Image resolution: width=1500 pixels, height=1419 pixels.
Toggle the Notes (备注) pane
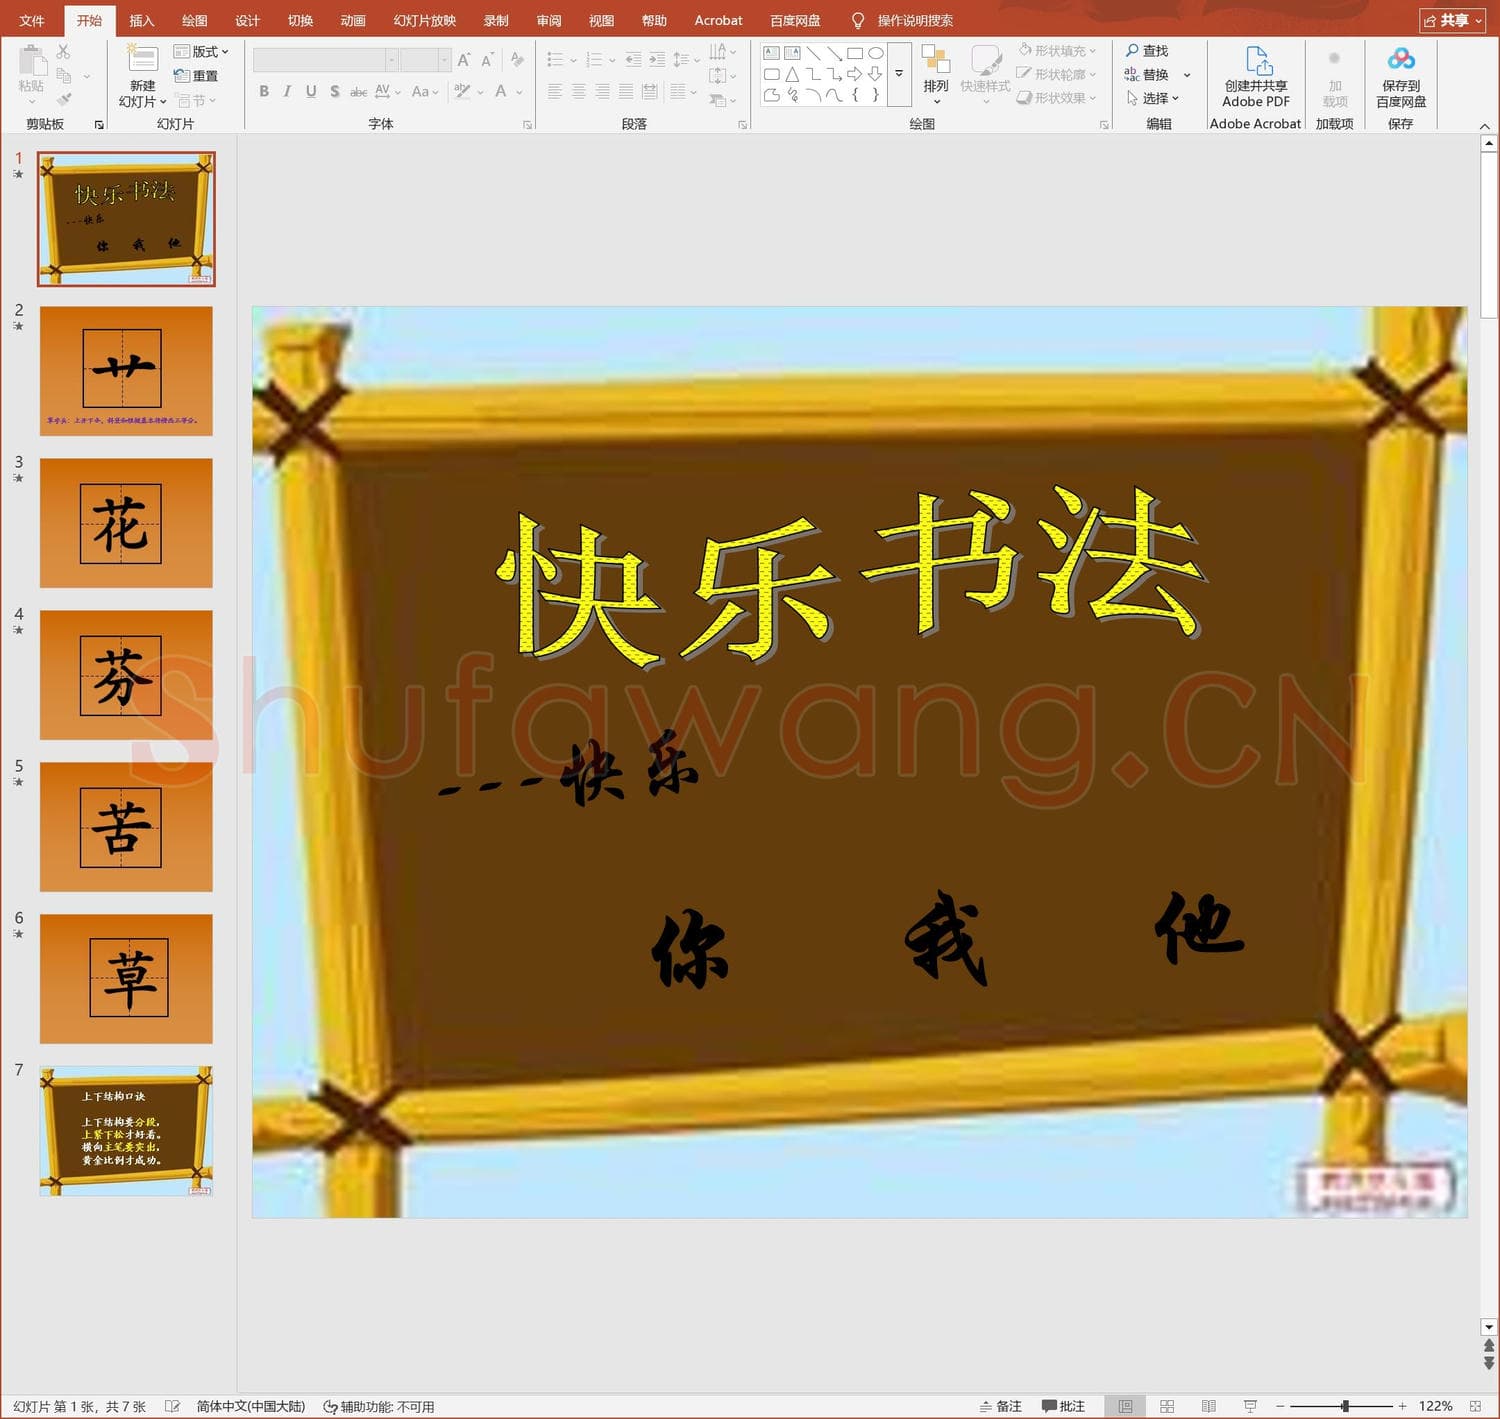pos(1001,1406)
